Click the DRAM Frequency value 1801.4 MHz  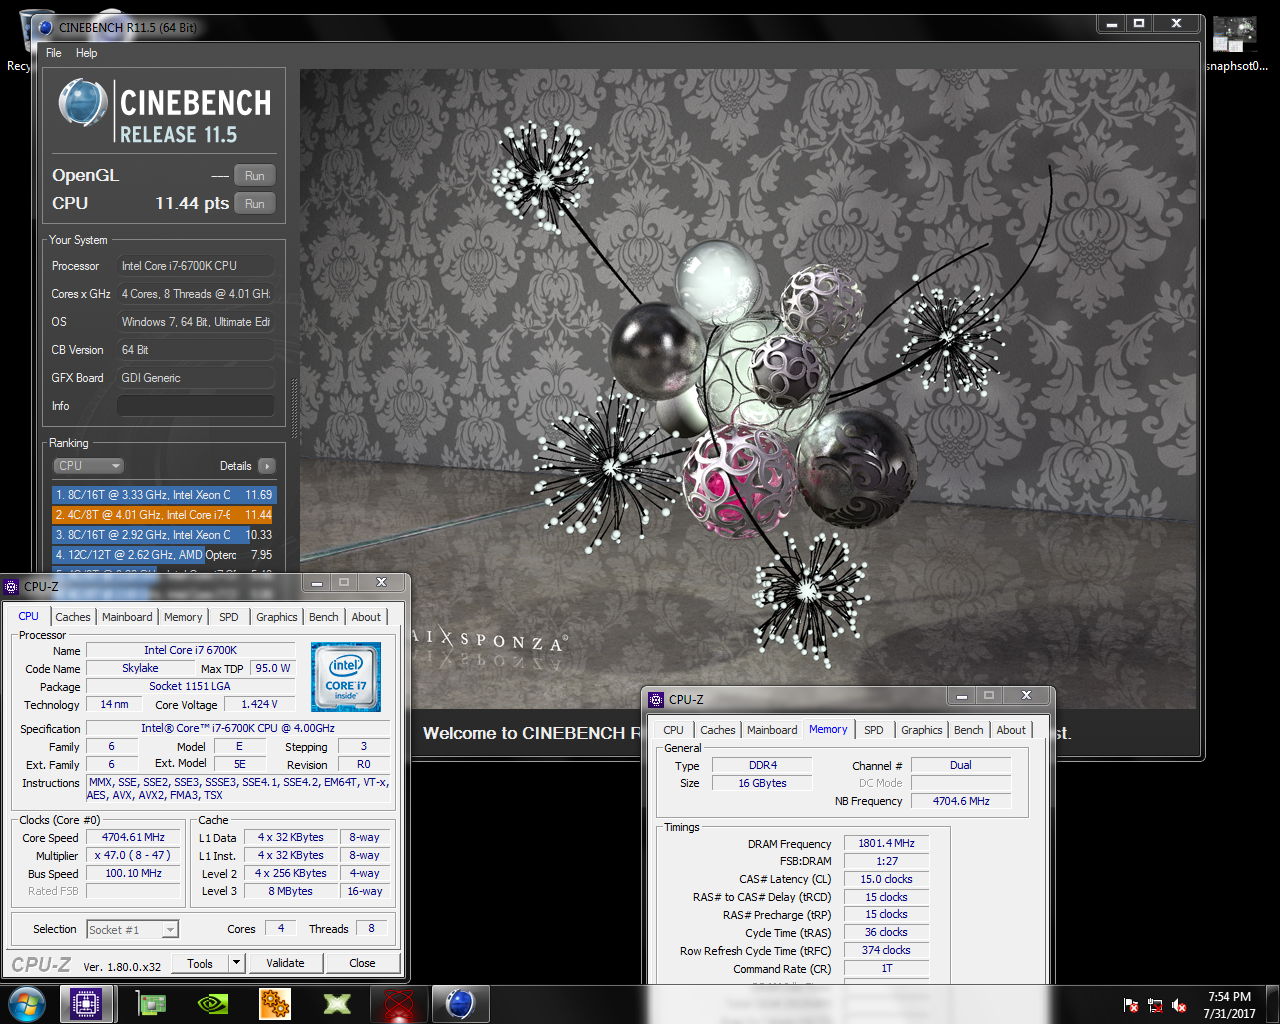886,843
